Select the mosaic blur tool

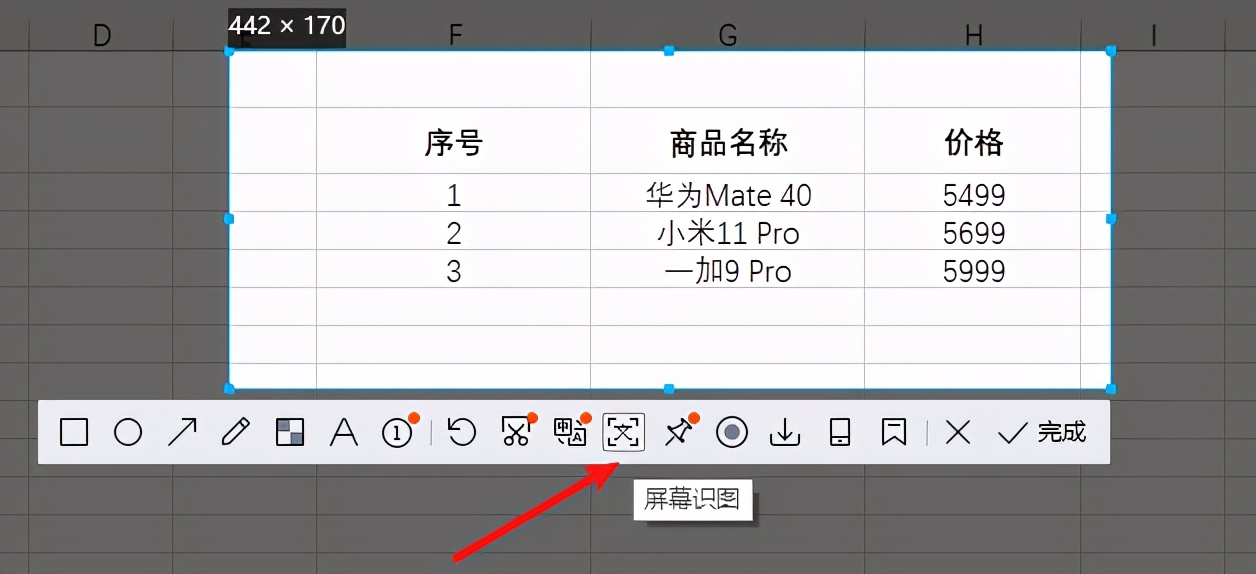tap(290, 432)
